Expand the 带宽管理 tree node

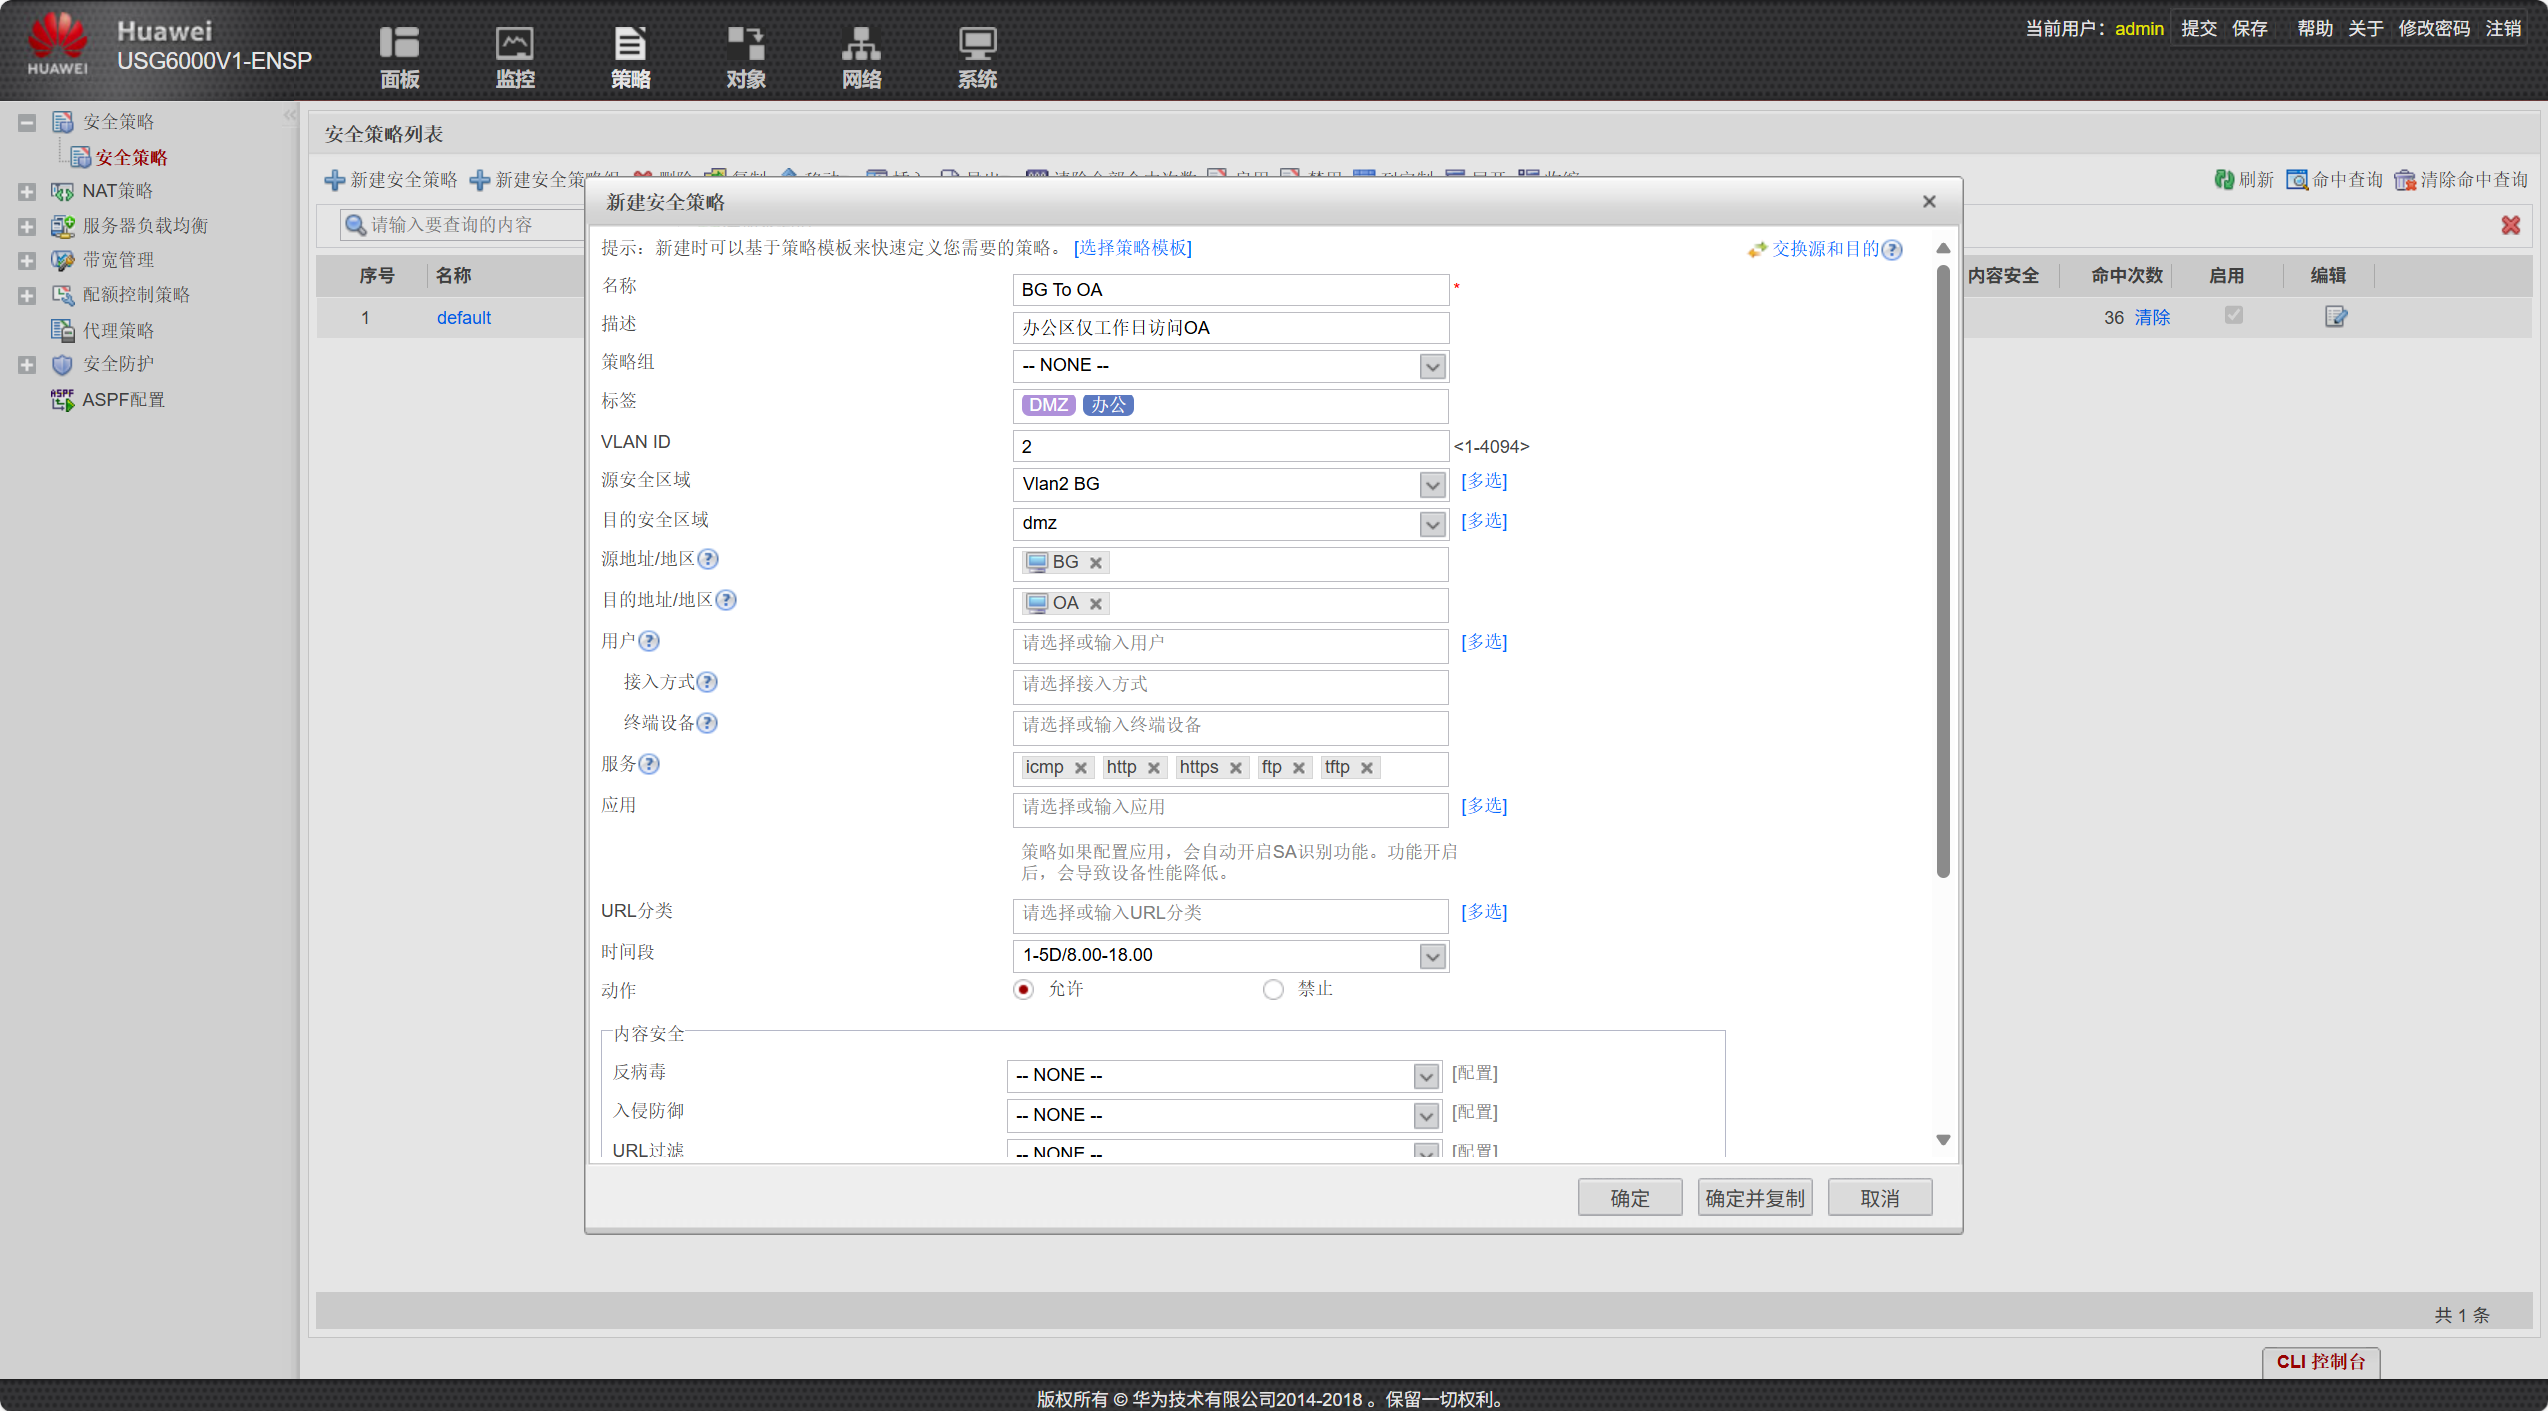27,261
